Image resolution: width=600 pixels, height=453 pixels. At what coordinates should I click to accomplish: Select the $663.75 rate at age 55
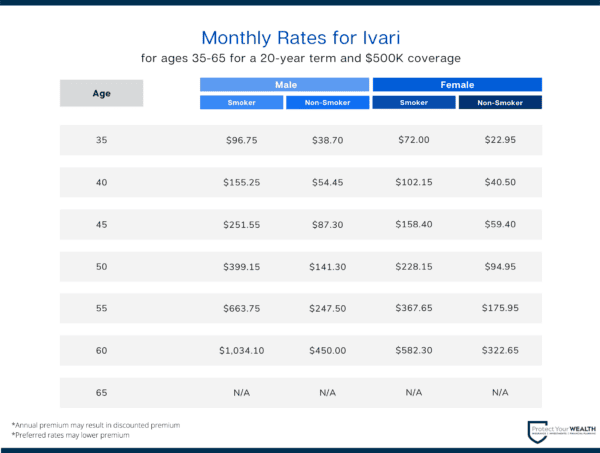241,308
